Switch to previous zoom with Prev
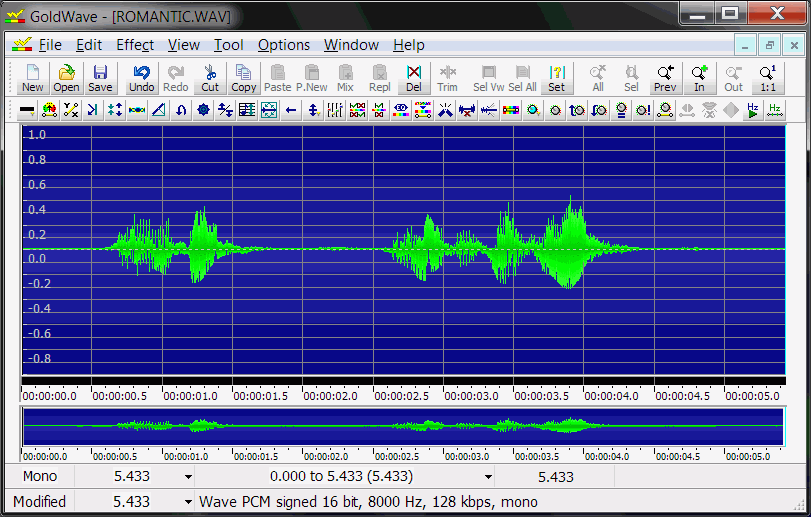This screenshot has height=517, width=811. [665, 78]
